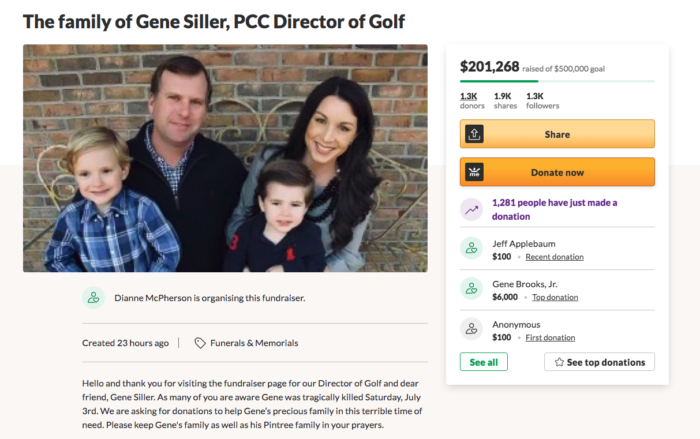Click Jeff Applebaum's donor avatar icon
The width and height of the screenshot is (700, 439).
471,249
